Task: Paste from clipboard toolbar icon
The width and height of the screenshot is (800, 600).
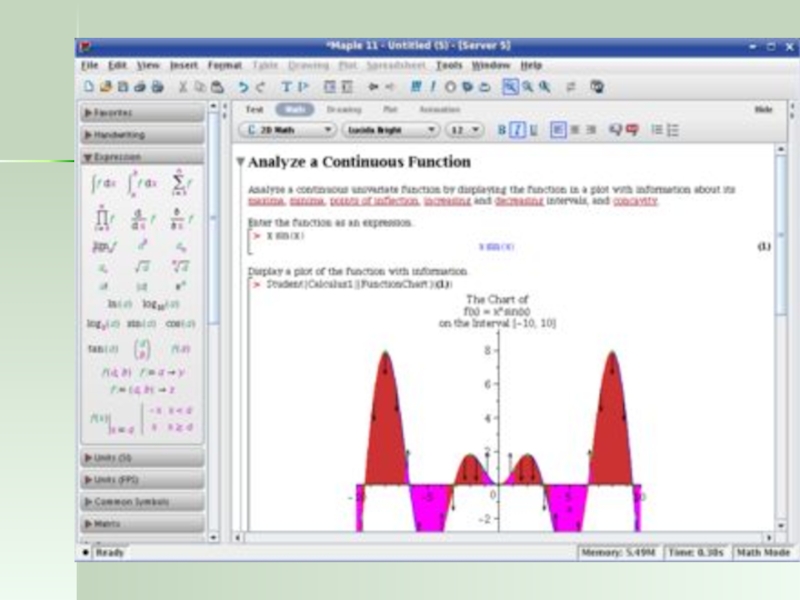Action: [x=217, y=87]
